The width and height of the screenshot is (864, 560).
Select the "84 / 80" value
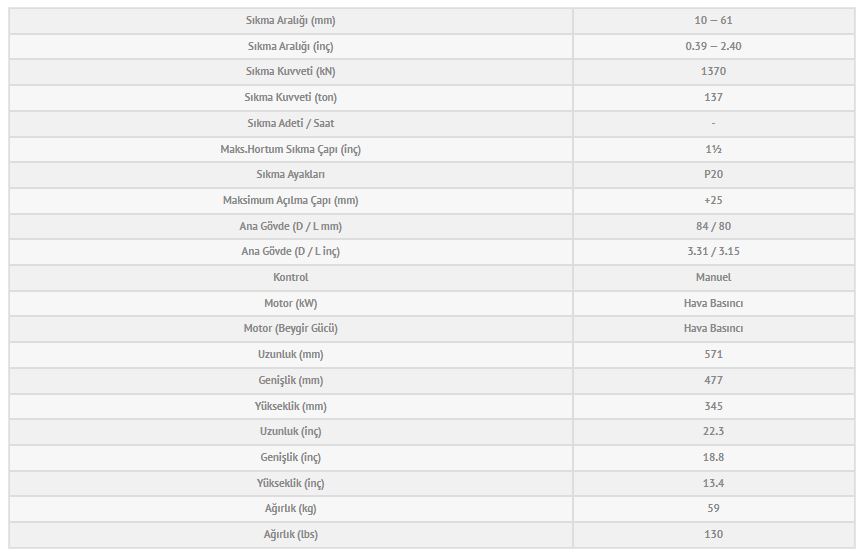713,226
